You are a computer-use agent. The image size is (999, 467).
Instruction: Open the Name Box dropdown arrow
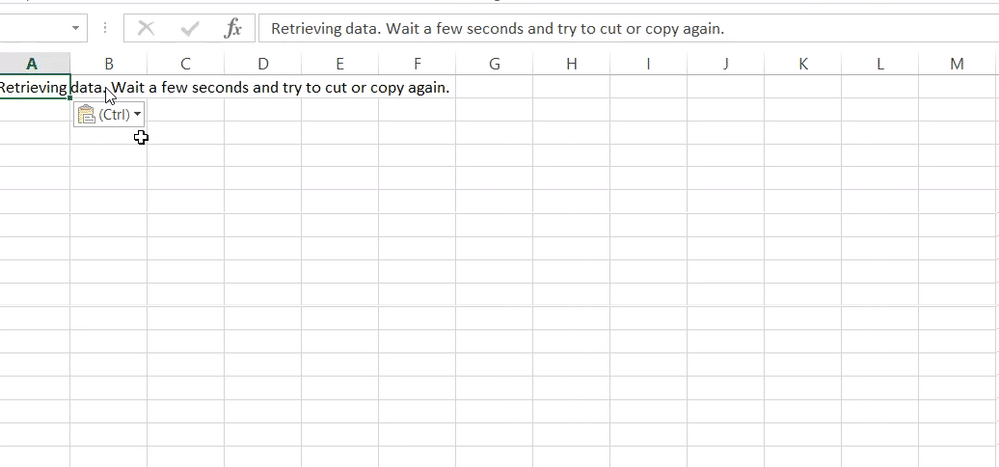76,29
